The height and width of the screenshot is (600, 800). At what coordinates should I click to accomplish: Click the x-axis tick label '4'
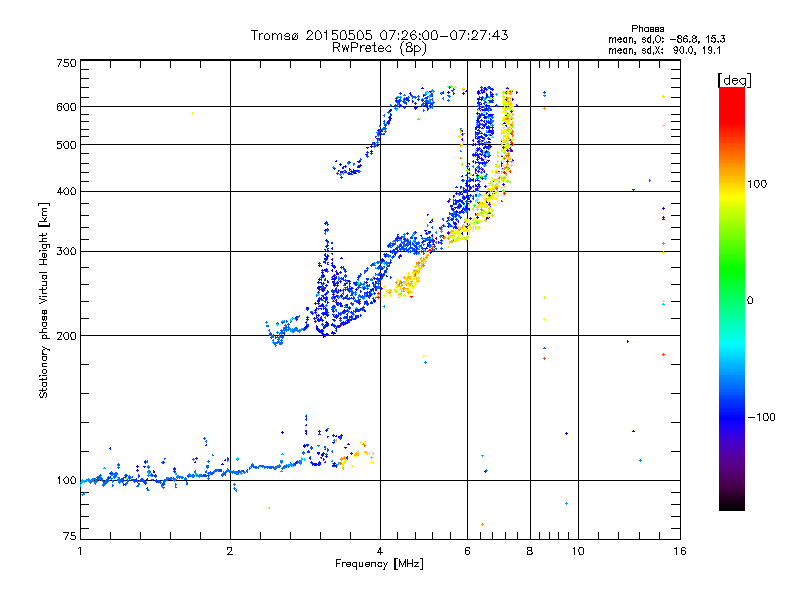[380, 551]
